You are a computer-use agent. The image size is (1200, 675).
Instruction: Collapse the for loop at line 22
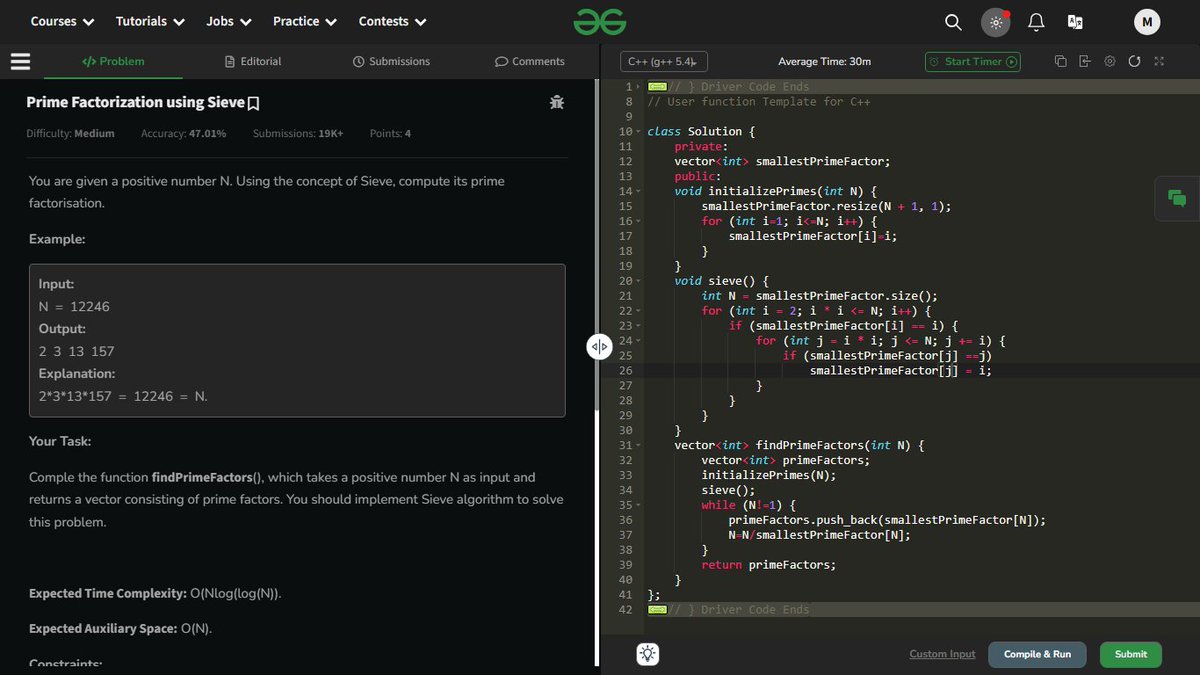point(639,311)
